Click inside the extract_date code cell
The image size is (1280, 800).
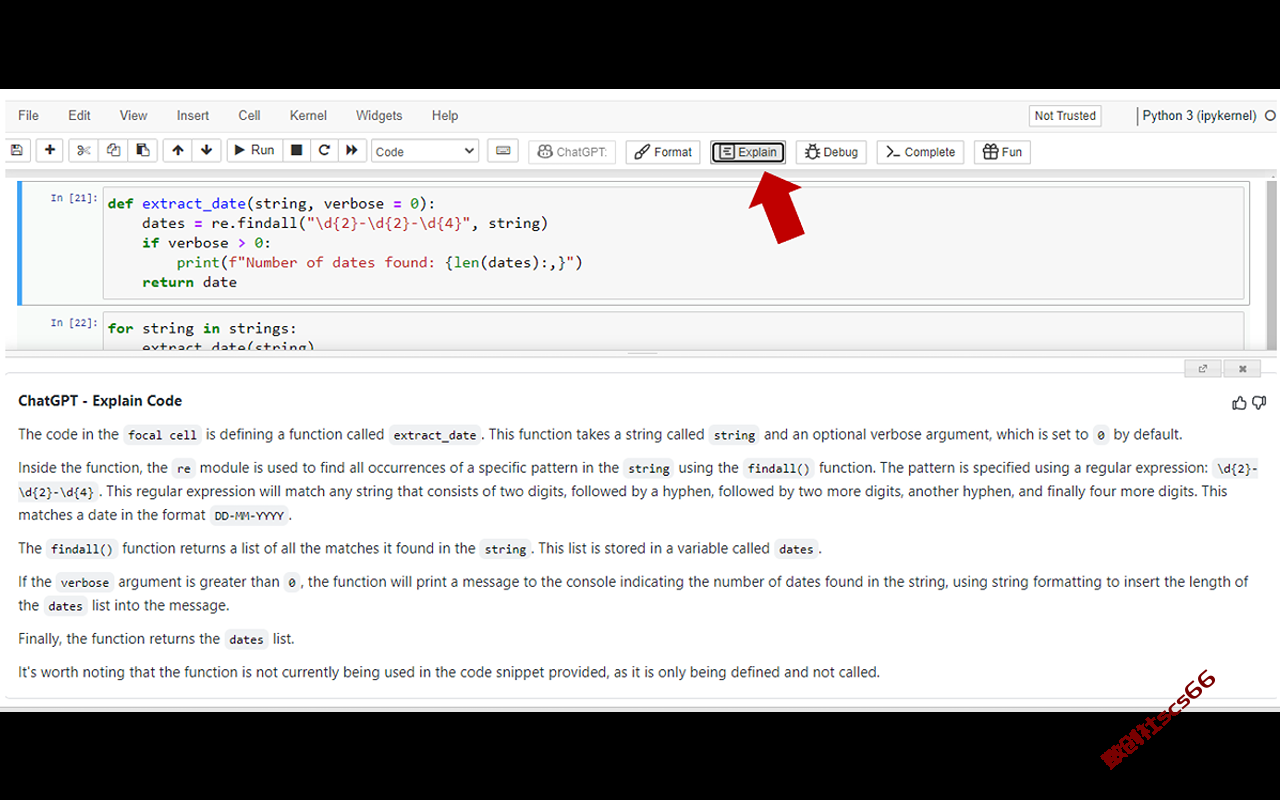[674, 242]
